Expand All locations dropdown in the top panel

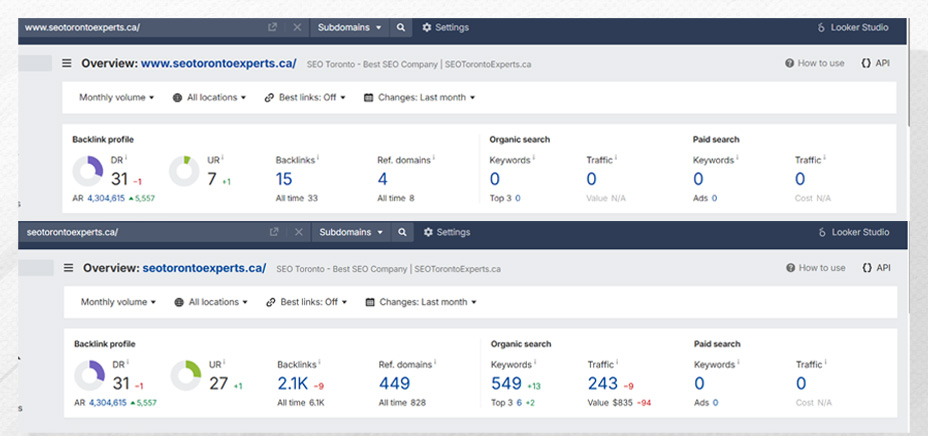pos(210,98)
